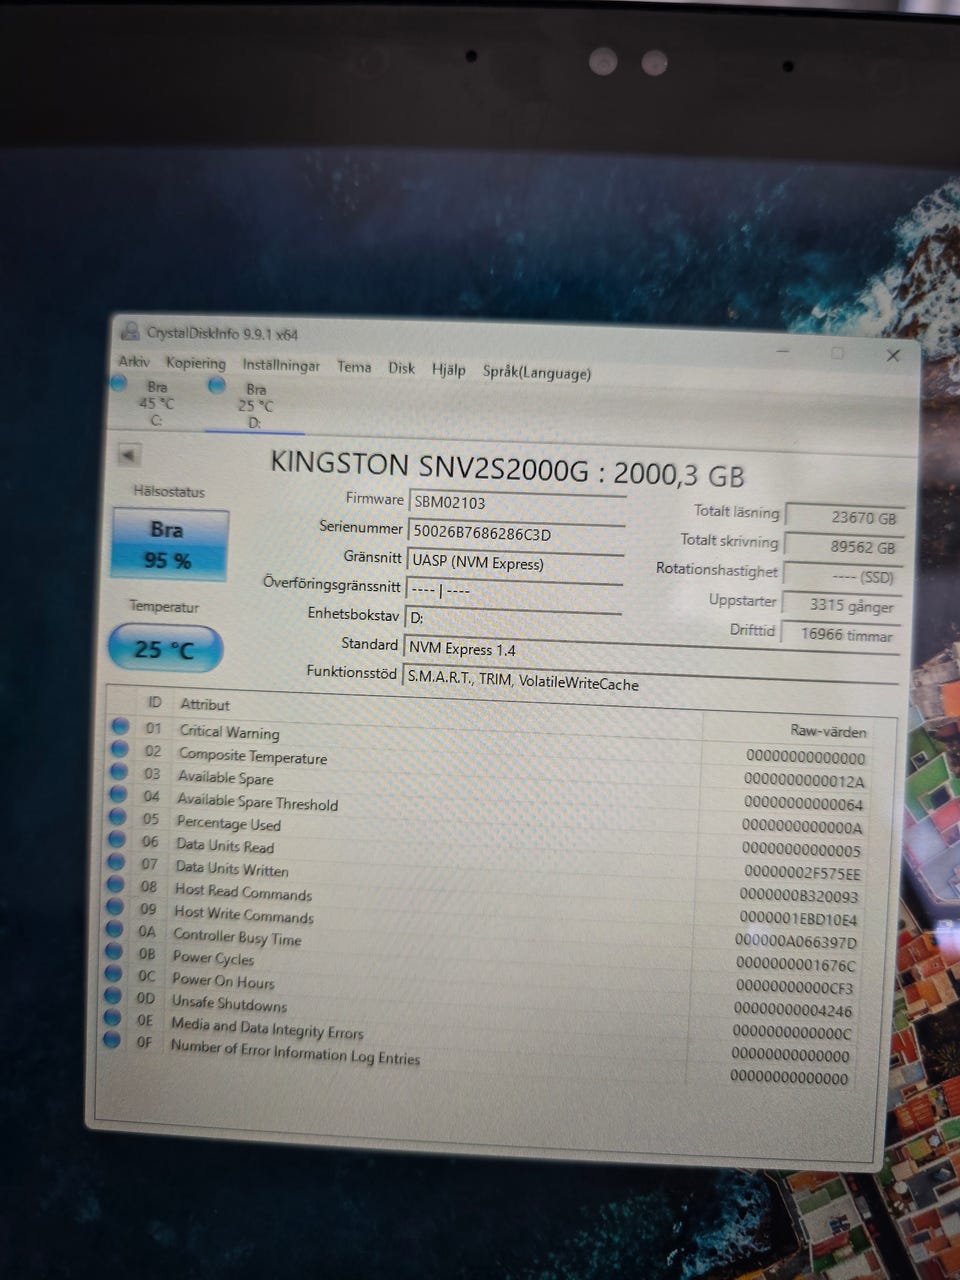Click the KINGSTON SNV2S2000G drive title
Screen dimensions: 960x1280
coord(507,468)
